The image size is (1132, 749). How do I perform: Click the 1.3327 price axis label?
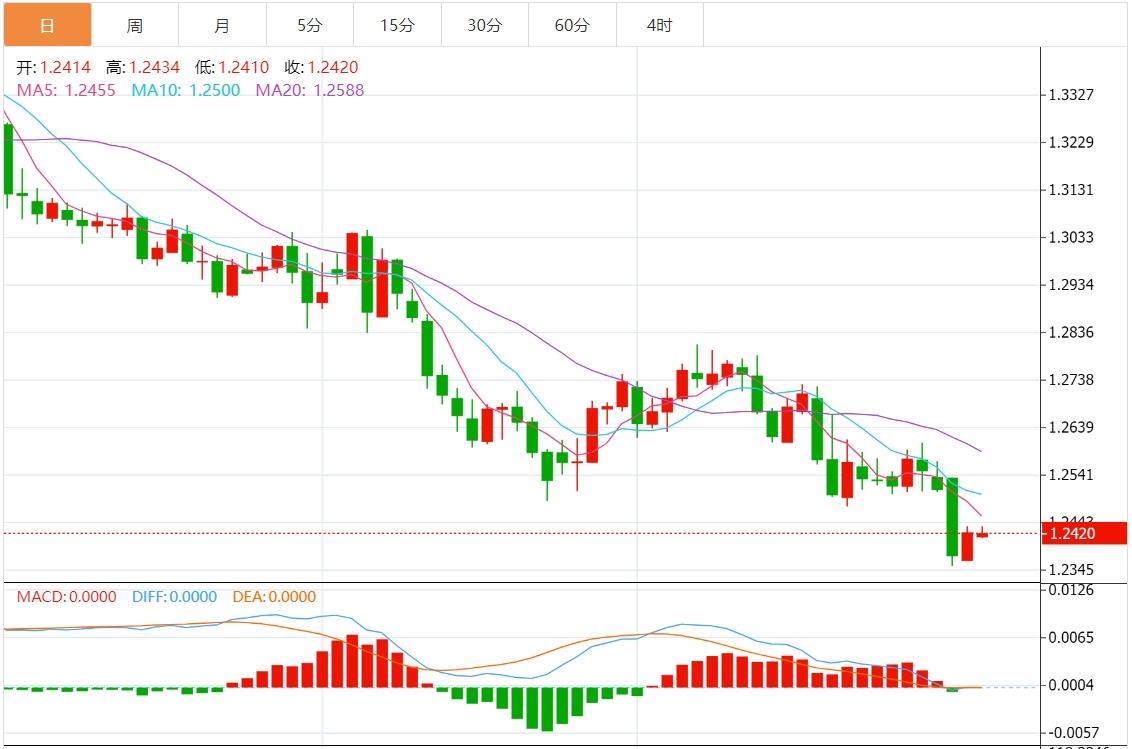[x=1071, y=95]
